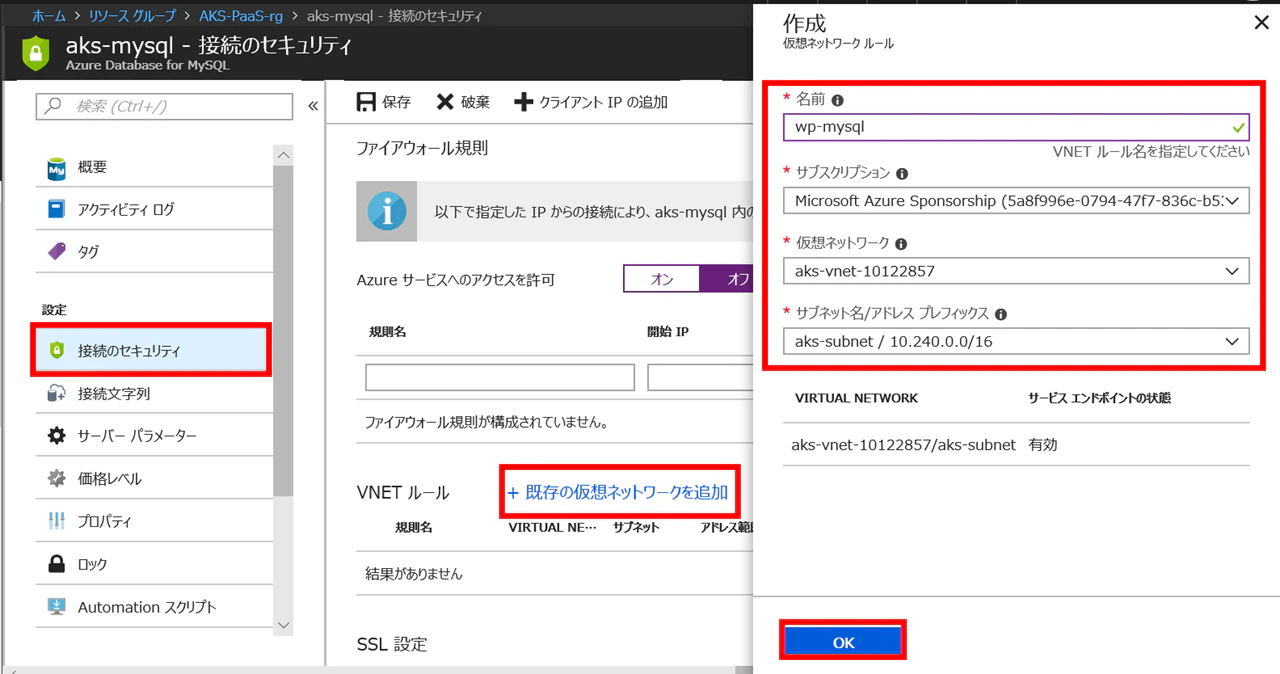Click the OK button

(x=843, y=642)
